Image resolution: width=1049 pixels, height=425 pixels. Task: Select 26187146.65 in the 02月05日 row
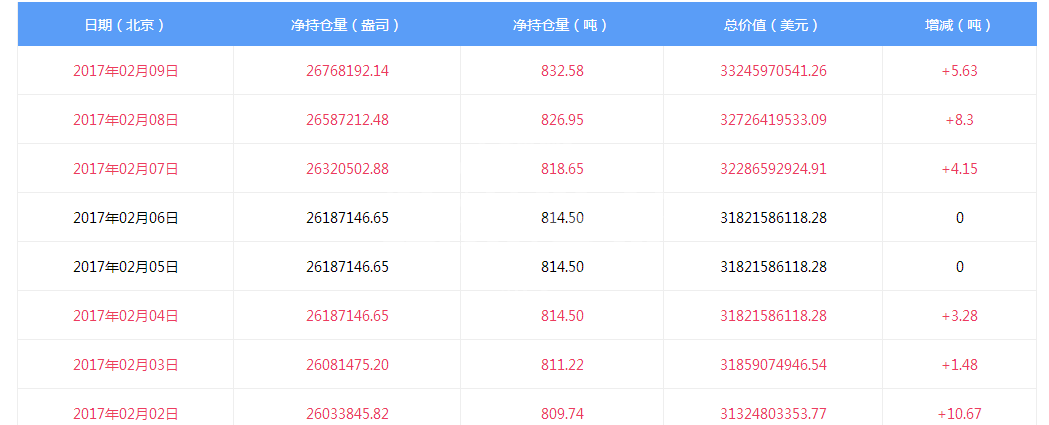coord(347,266)
